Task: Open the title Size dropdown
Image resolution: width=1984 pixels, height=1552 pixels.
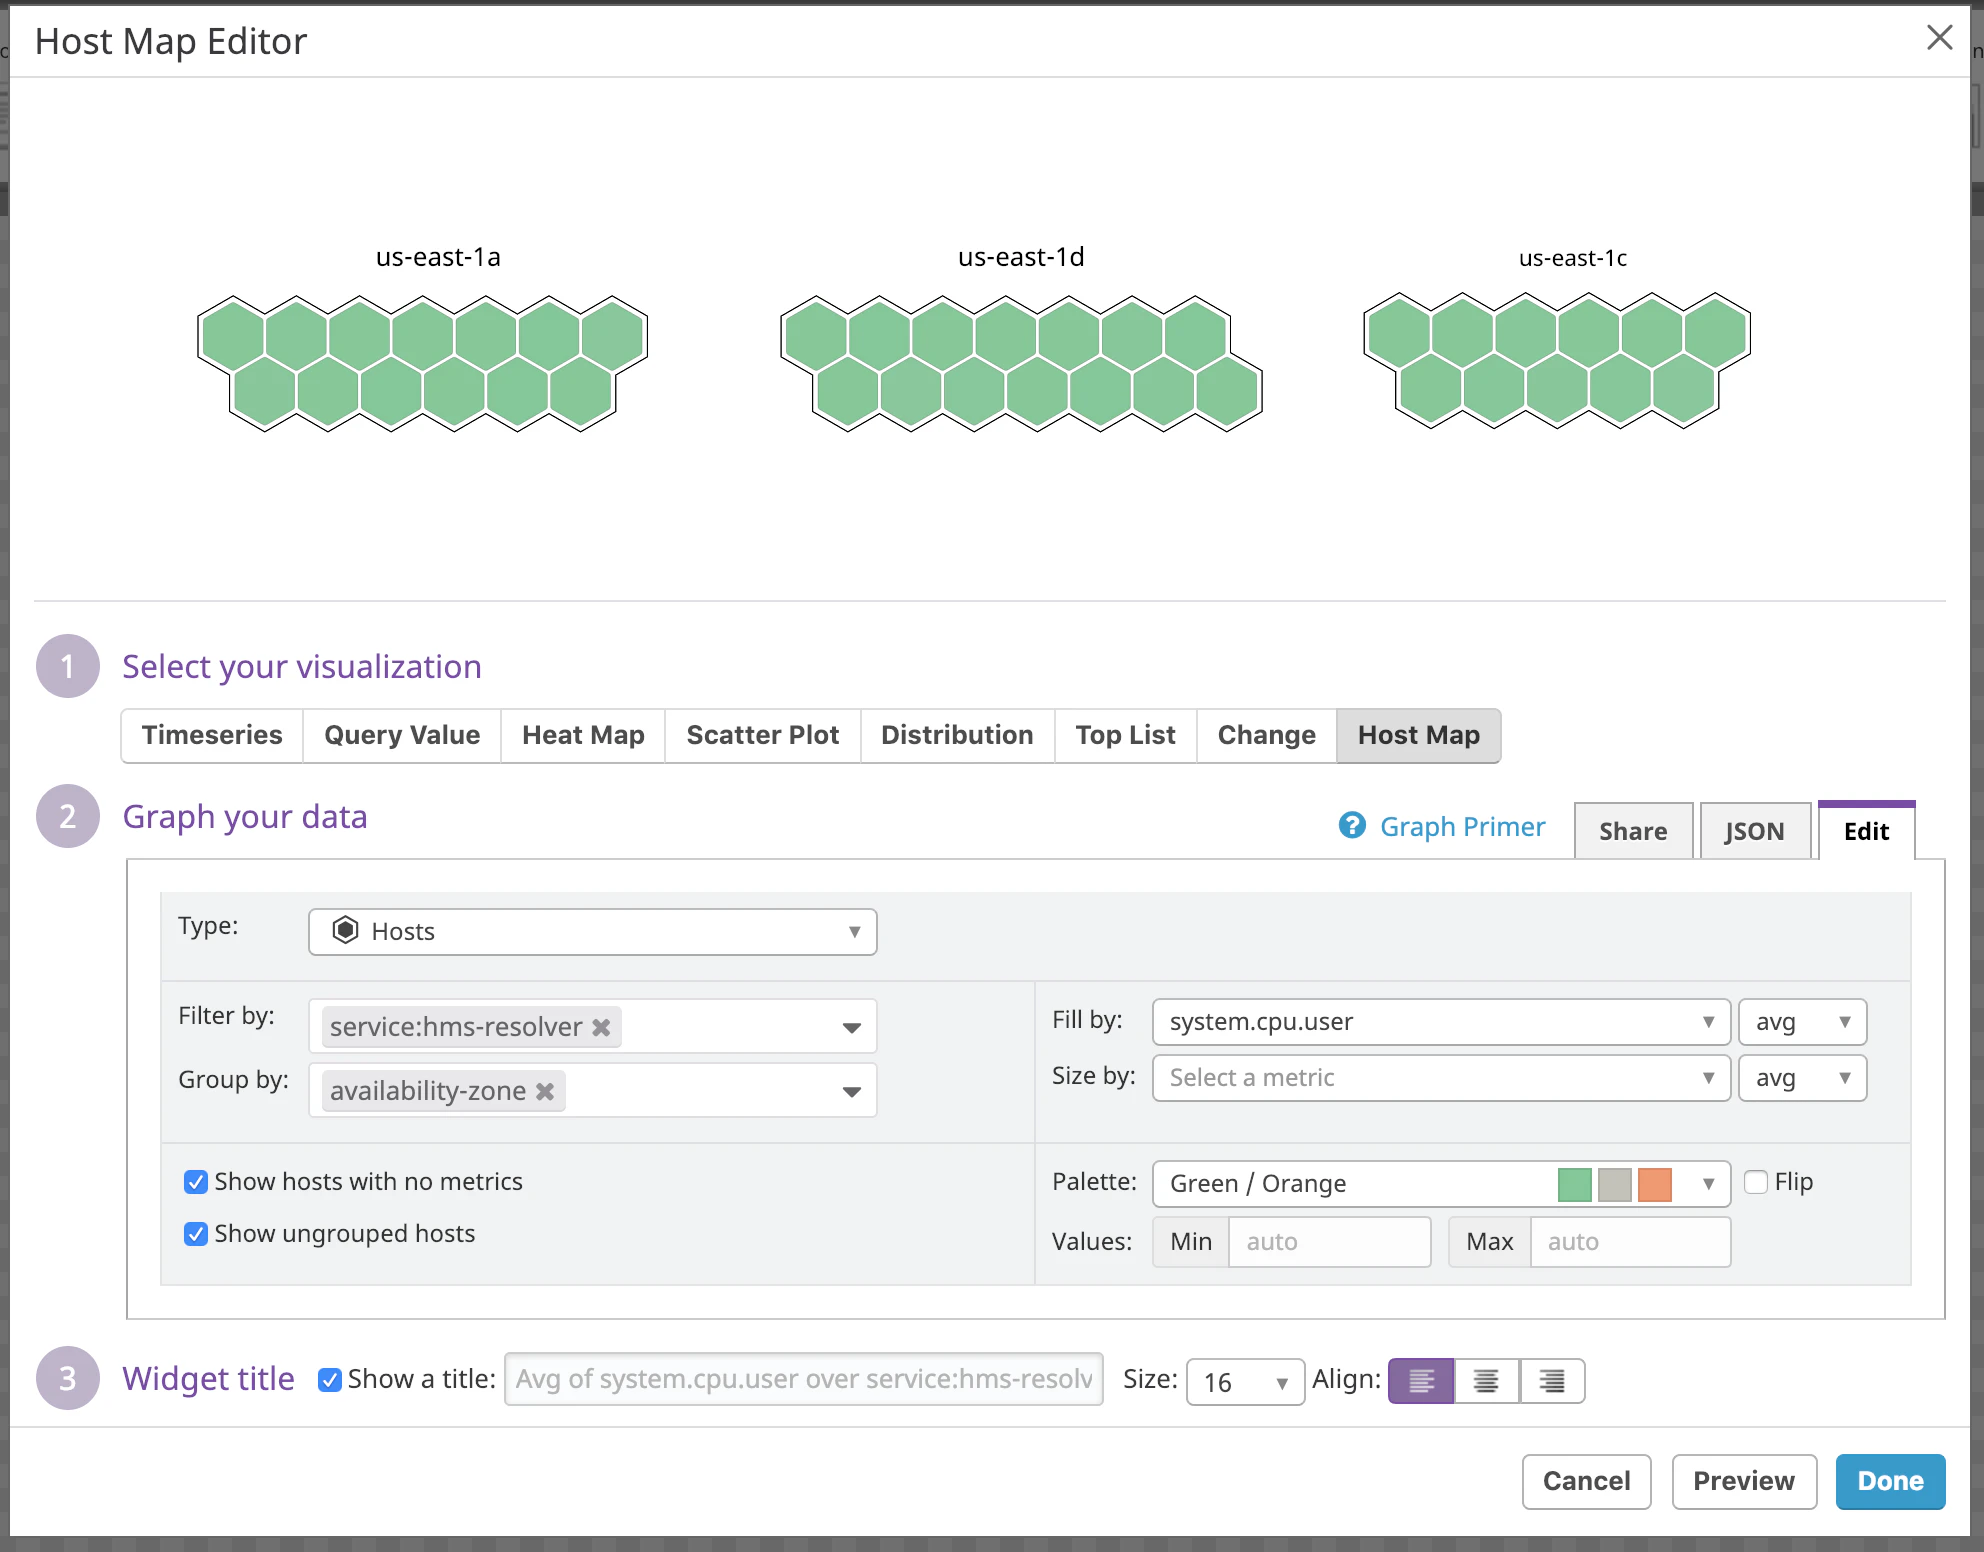Action: coord(1244,1382)
